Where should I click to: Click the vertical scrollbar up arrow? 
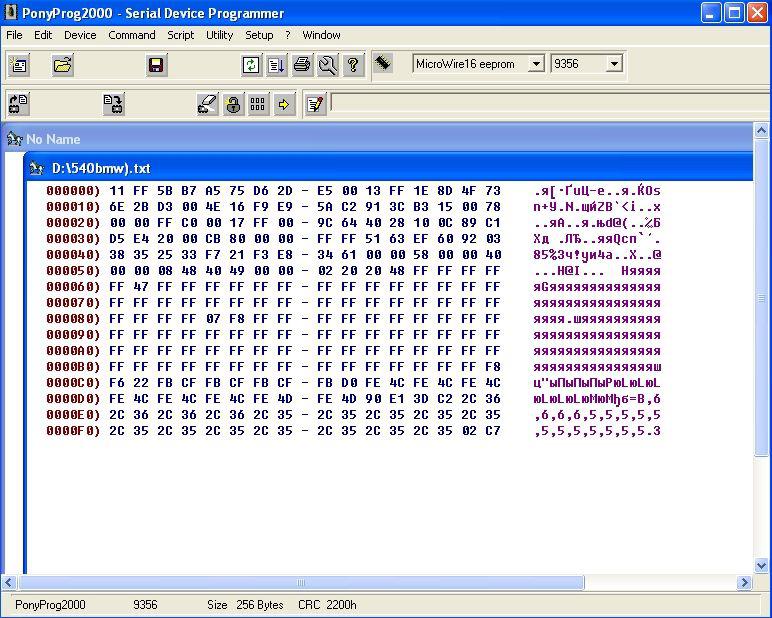click(x=761, y=130)
